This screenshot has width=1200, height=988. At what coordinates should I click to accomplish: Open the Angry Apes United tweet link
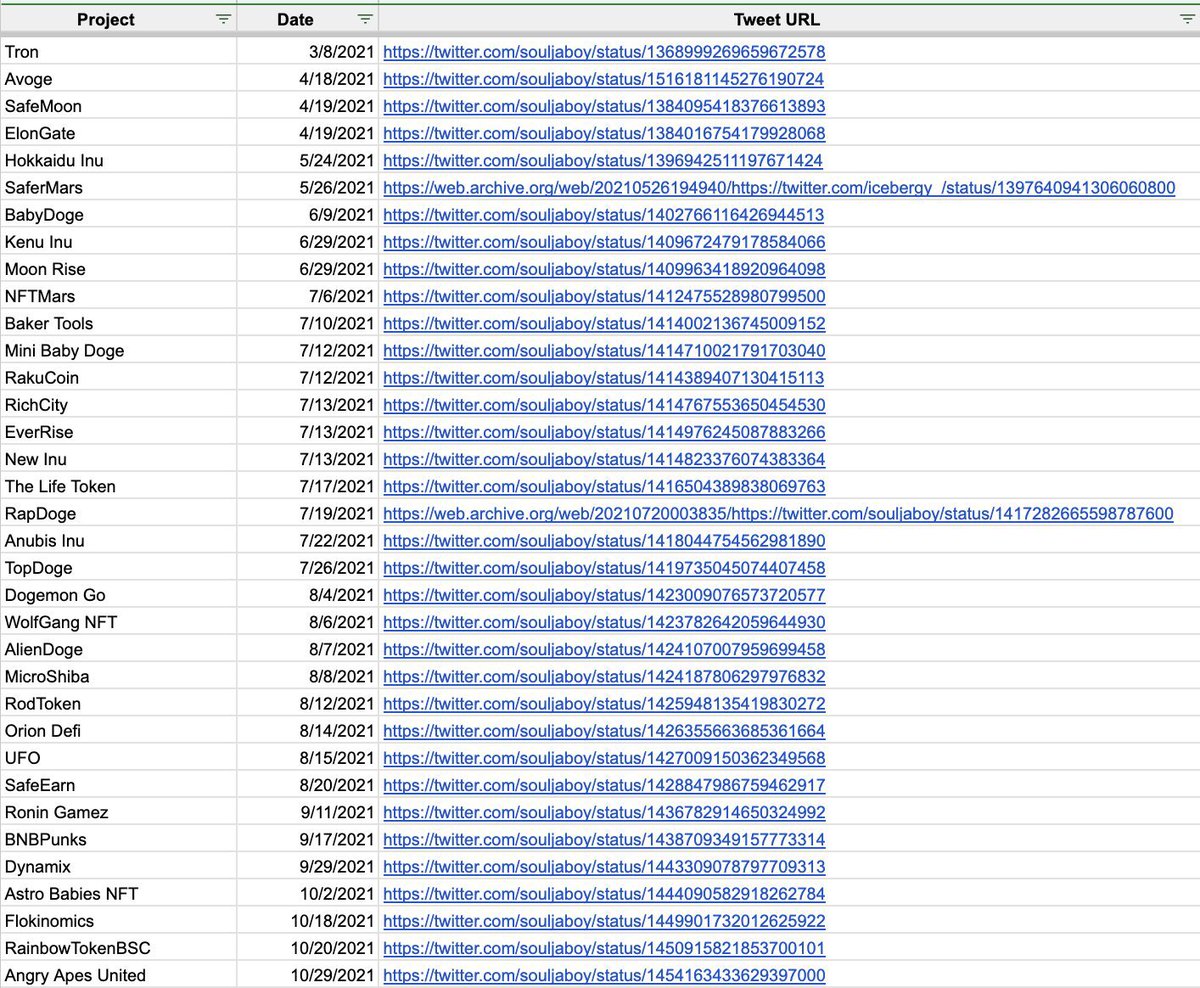coord(604,975)
